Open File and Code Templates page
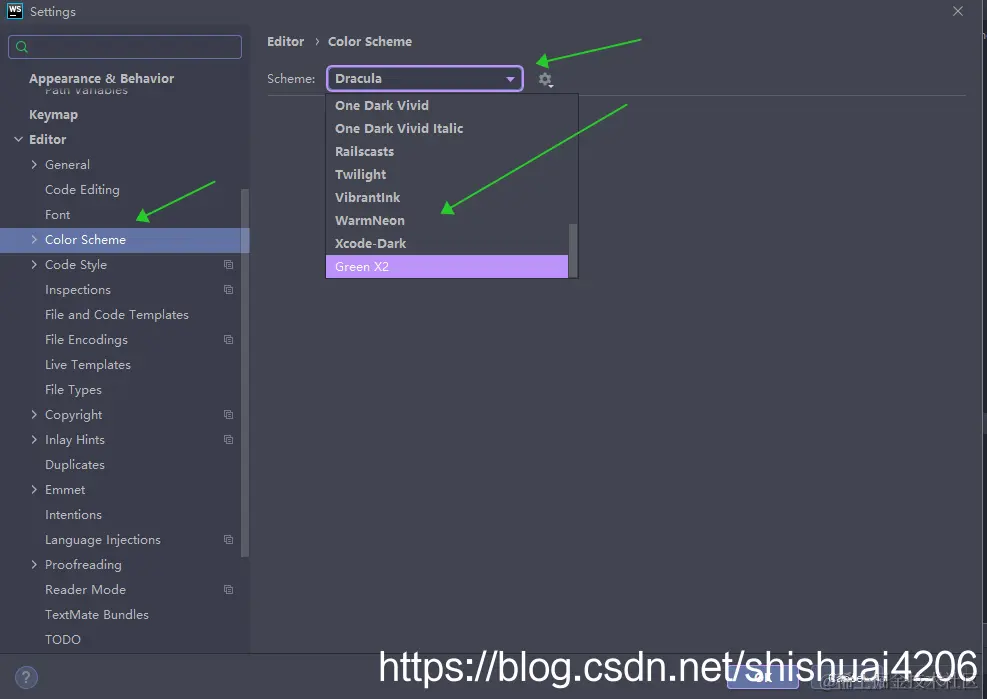The height and width of the screenshot is (699, 987). point(117,315)
